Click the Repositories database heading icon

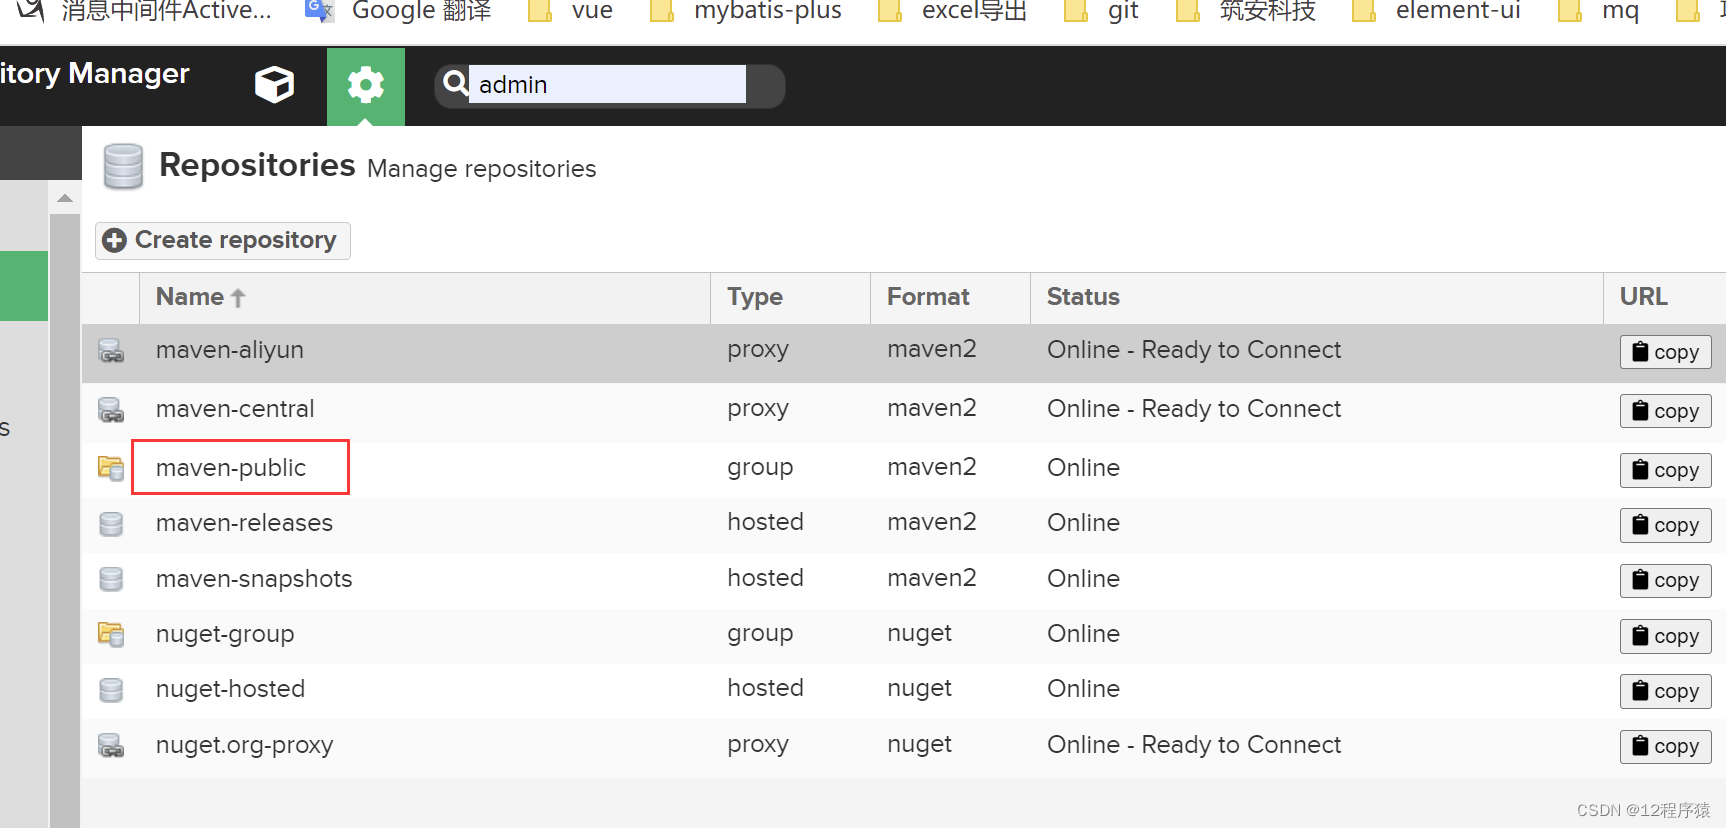(124, 166)
